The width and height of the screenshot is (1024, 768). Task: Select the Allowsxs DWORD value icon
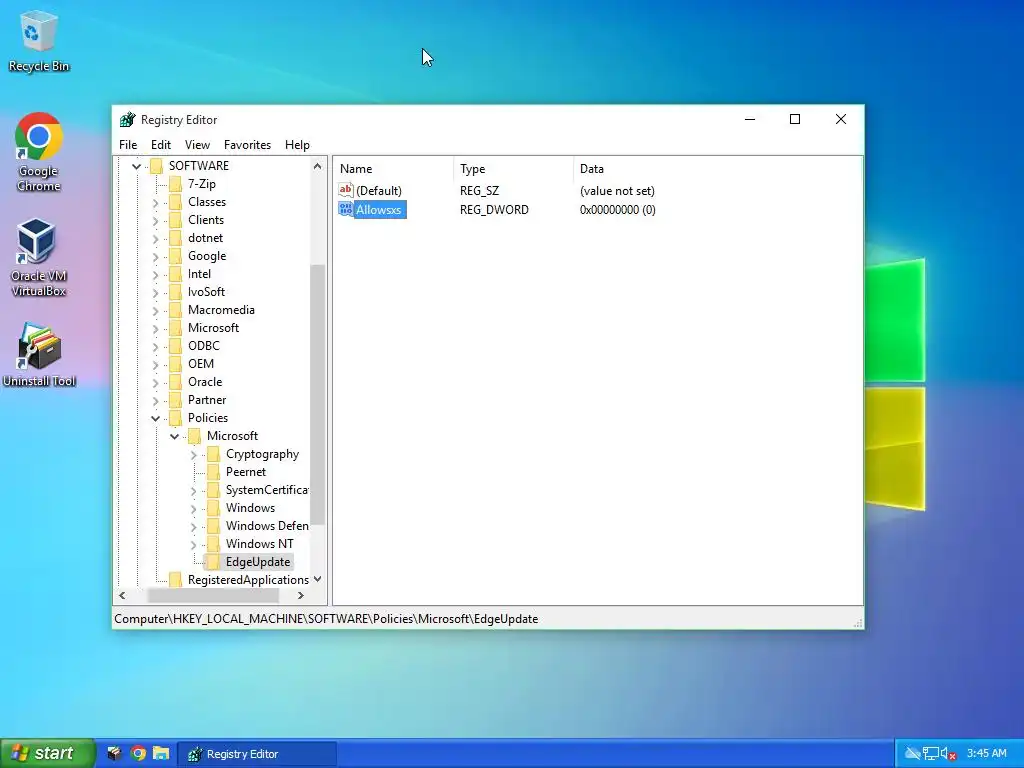click(345, 209)
